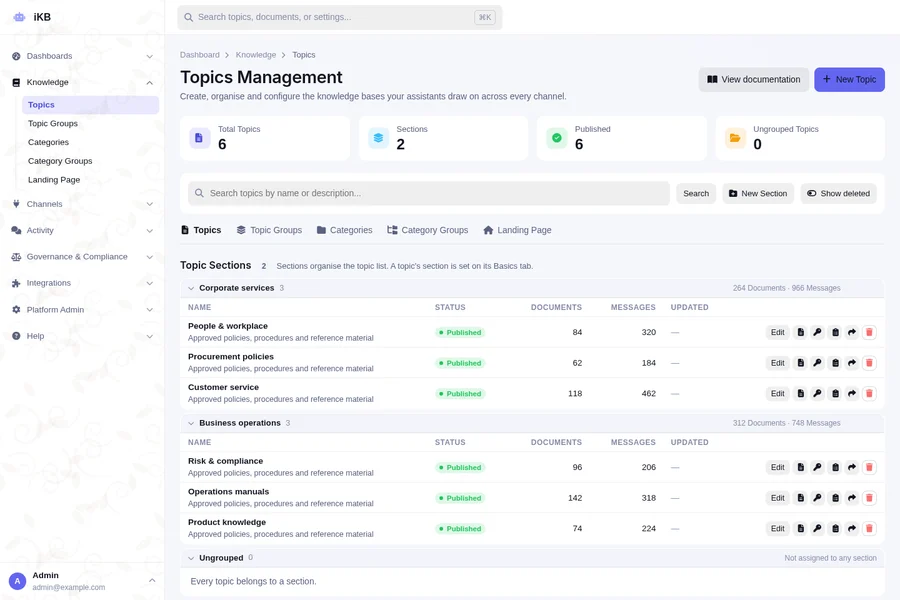Focus the search topics by name field
The width and height of the screenshot is (900, 600).
(x=429, y=193)
